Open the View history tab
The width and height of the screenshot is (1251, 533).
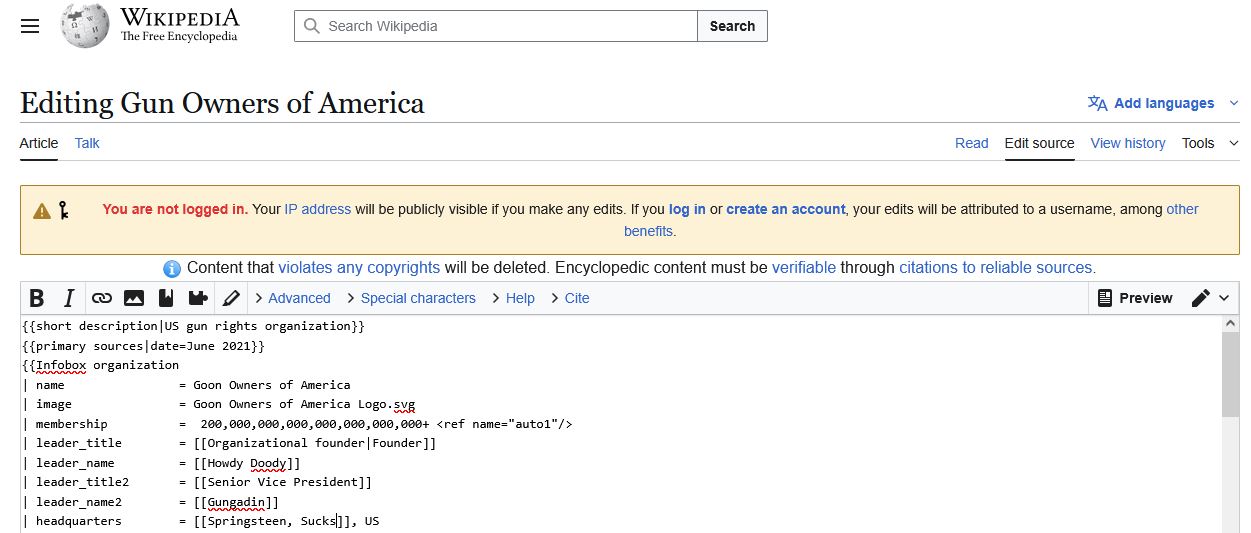(x=1128, y=143)
